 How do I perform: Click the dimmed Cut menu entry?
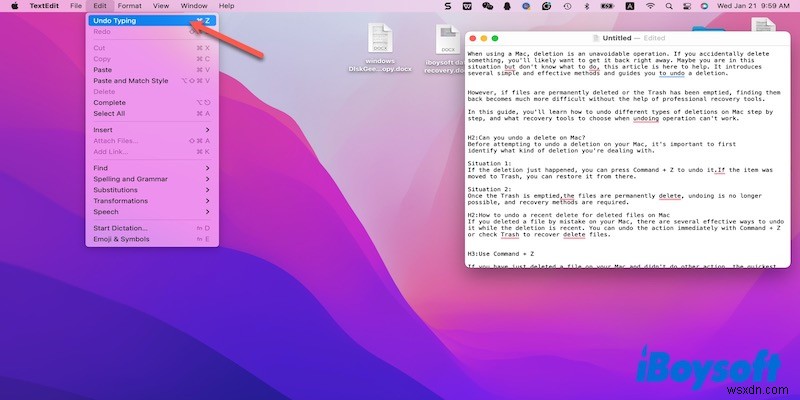pos(152,48)
